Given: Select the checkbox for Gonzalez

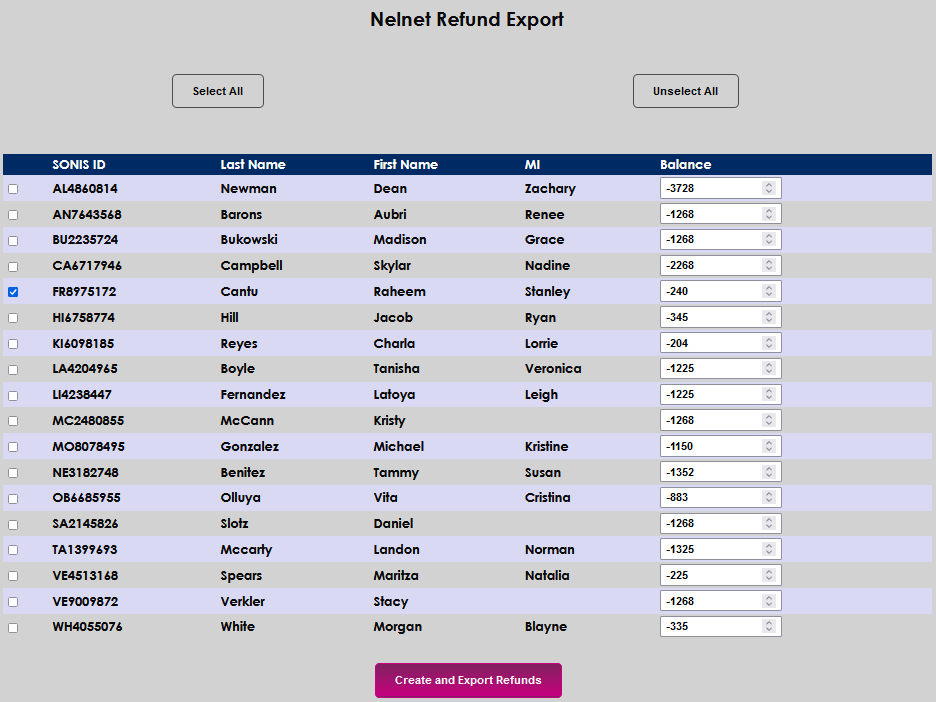Looking at the screenshot, I should 13,446.
